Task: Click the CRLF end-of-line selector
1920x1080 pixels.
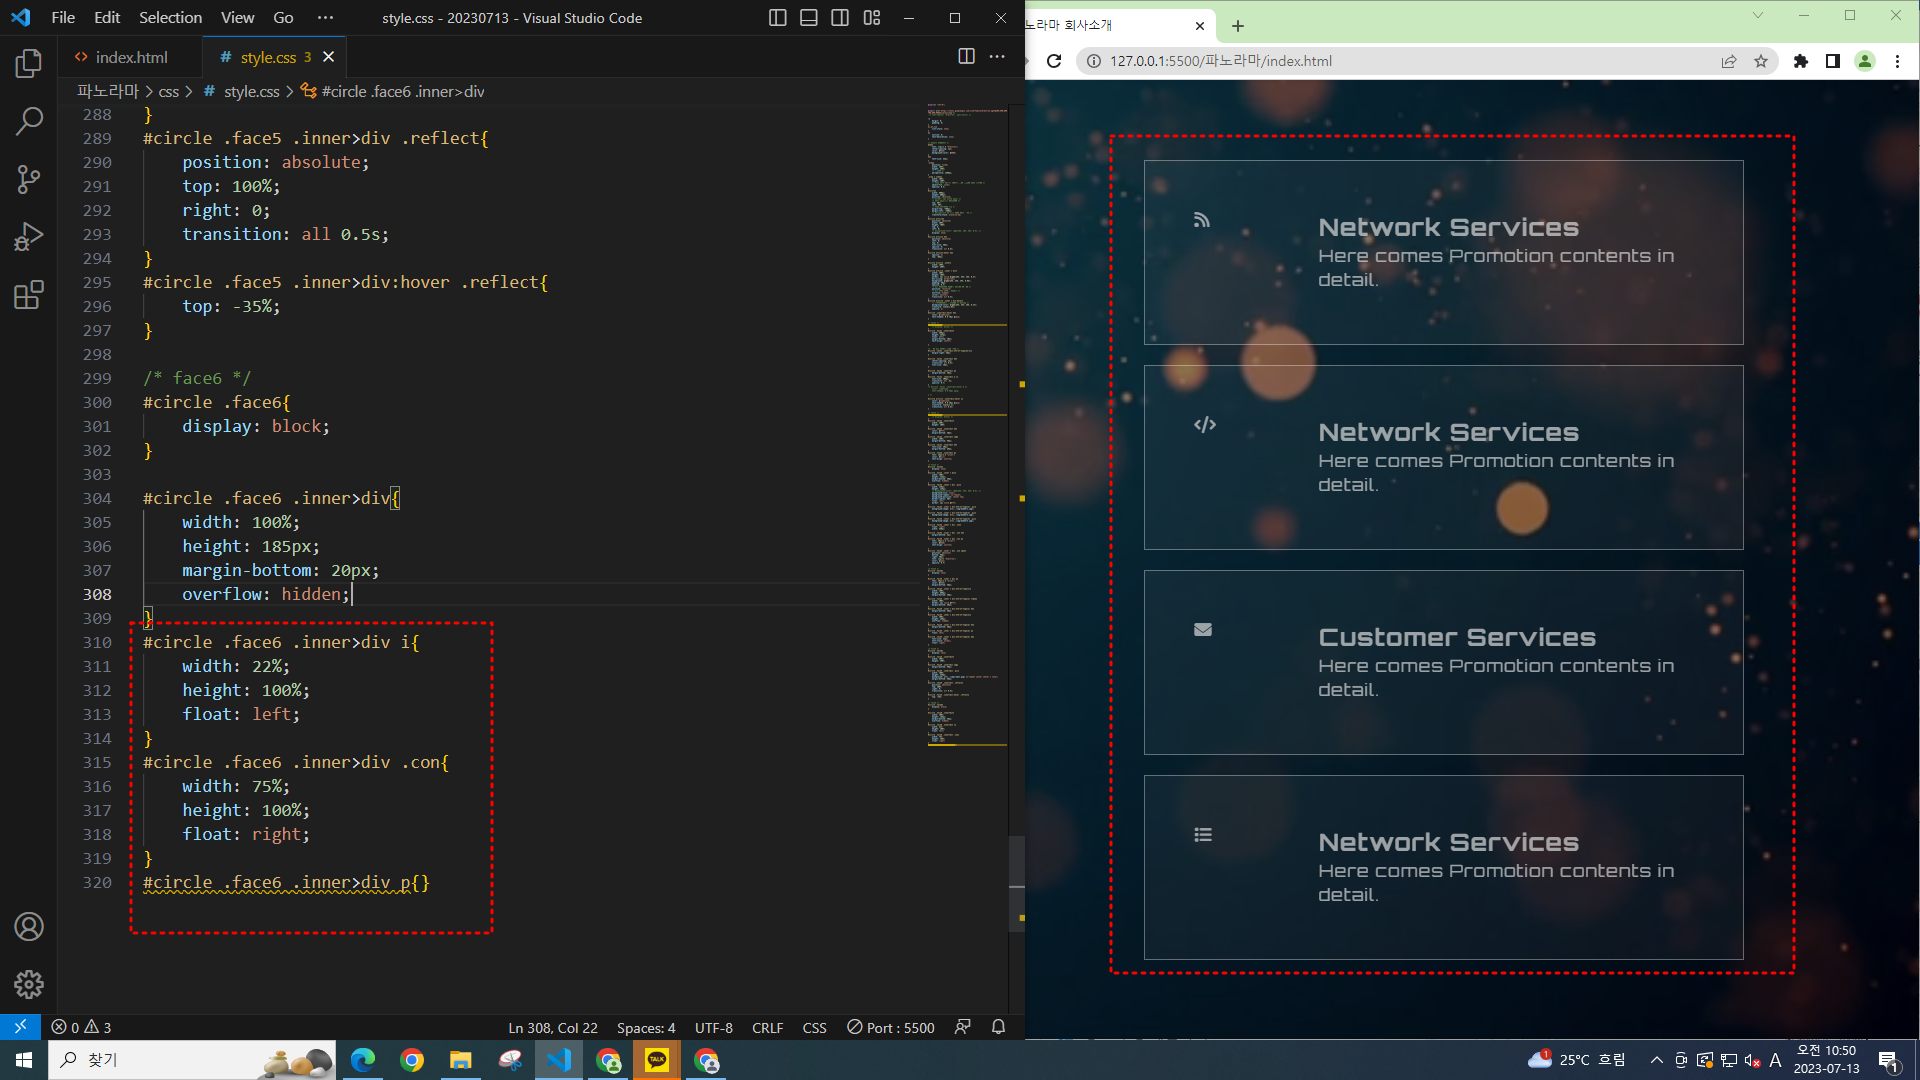Action: [767, 1028]
